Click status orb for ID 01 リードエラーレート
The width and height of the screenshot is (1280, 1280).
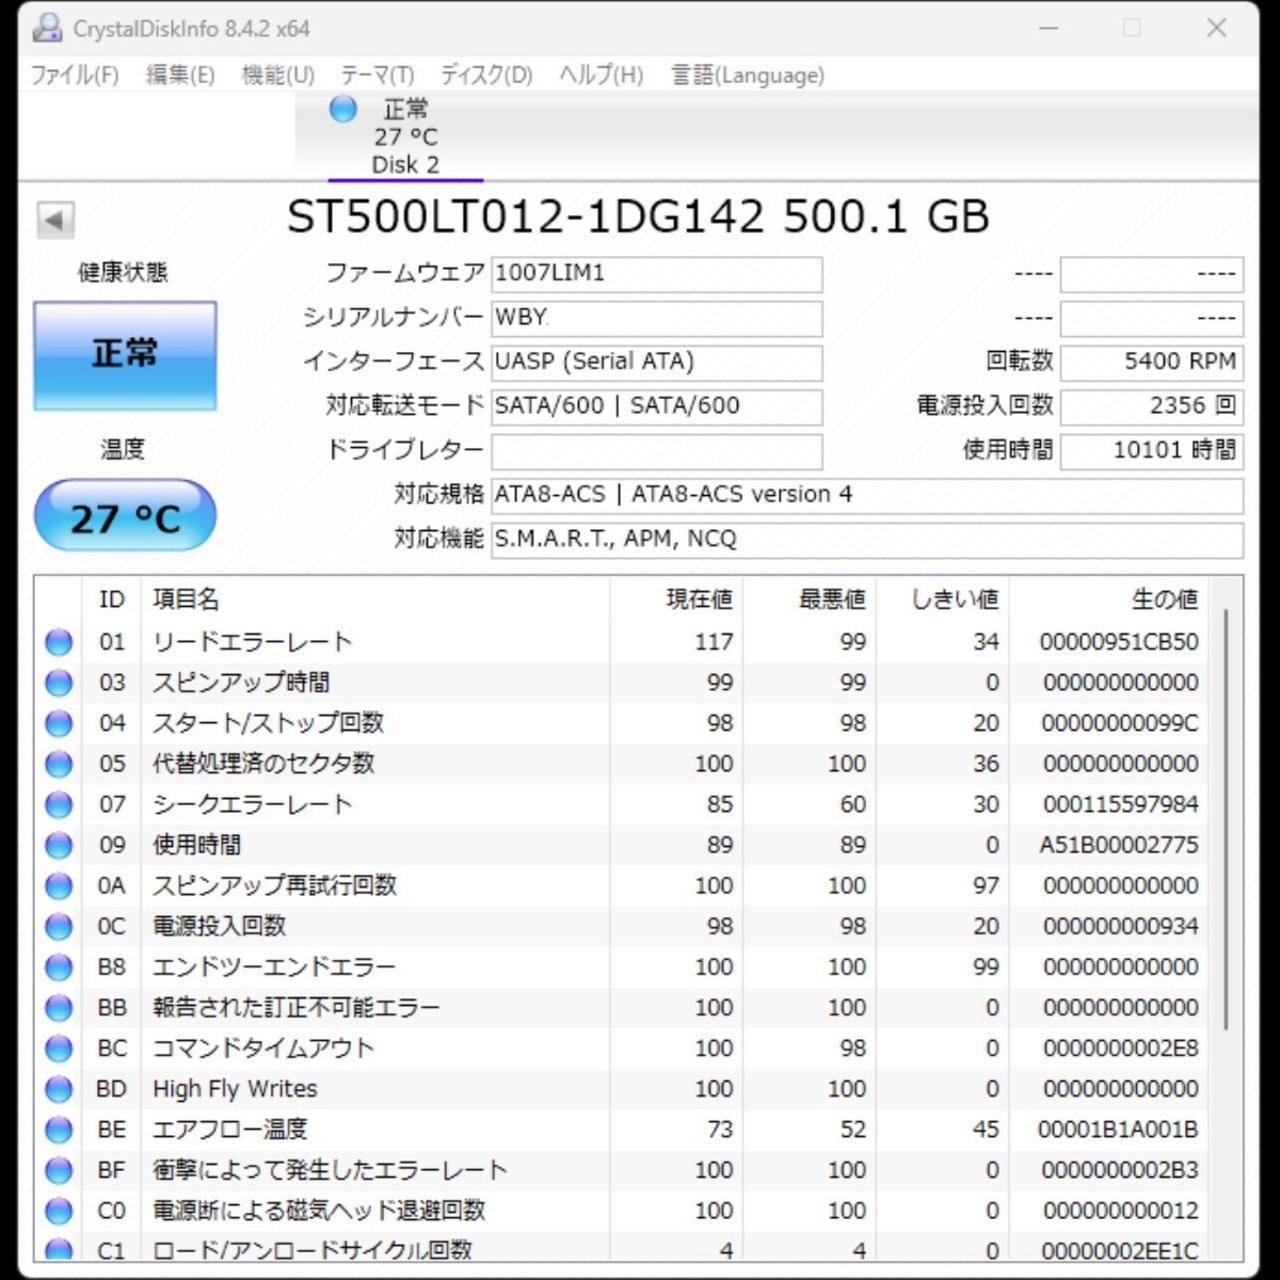click(59, 642)
